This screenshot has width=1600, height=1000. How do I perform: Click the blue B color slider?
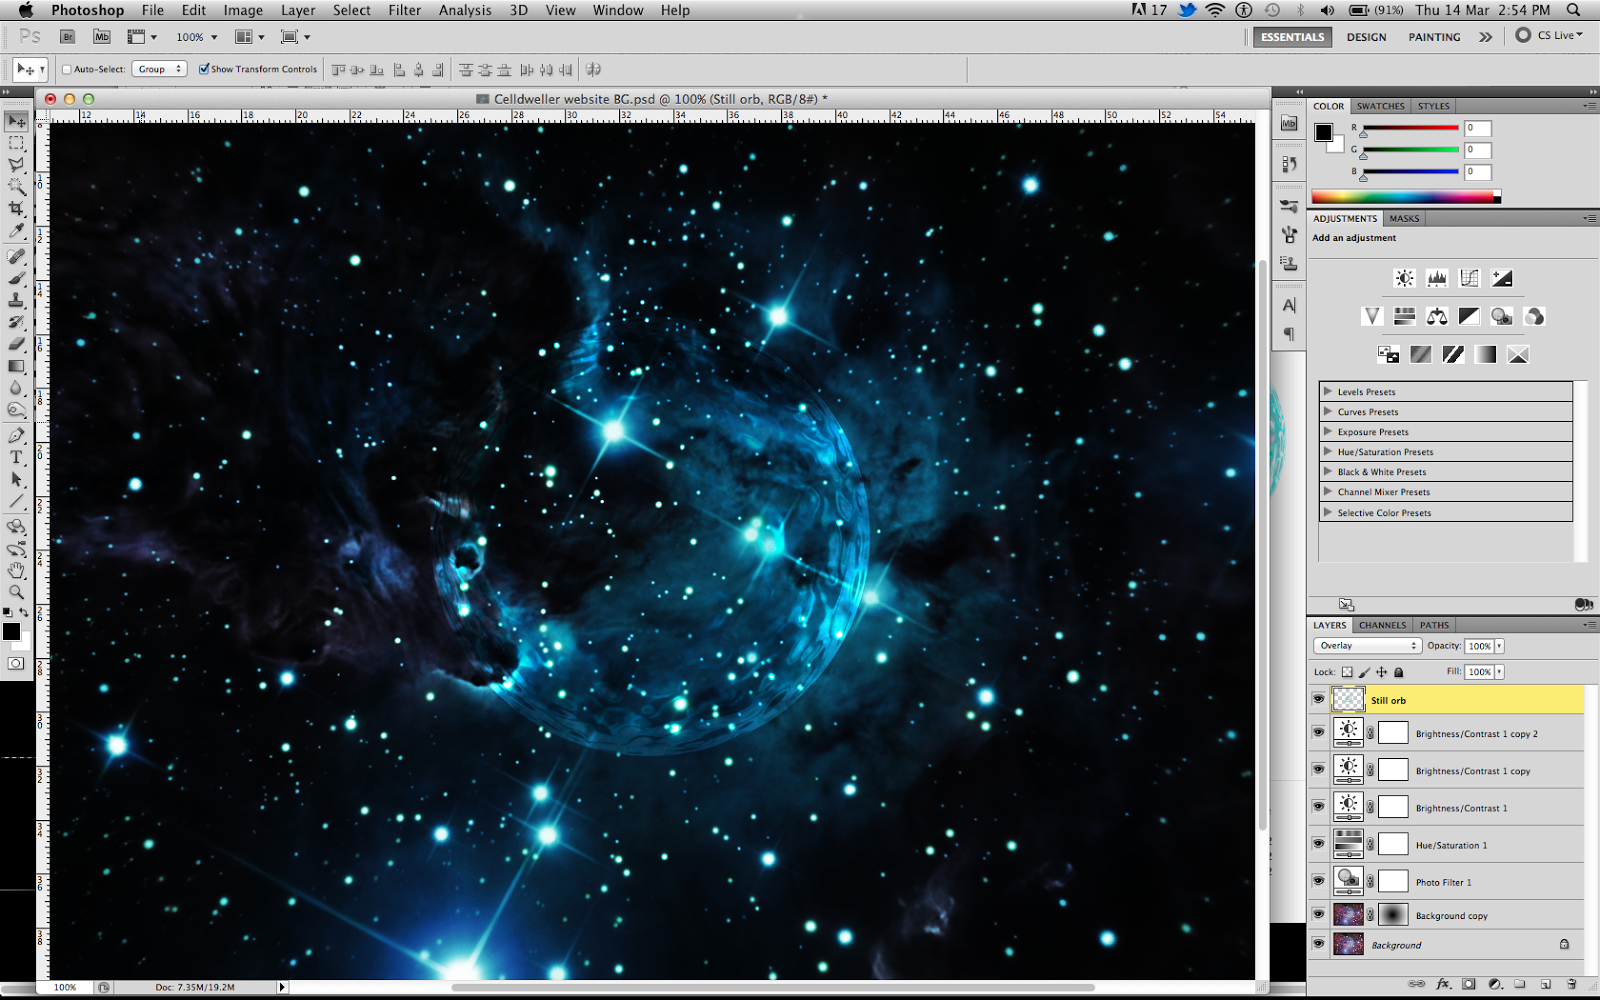1410,172
